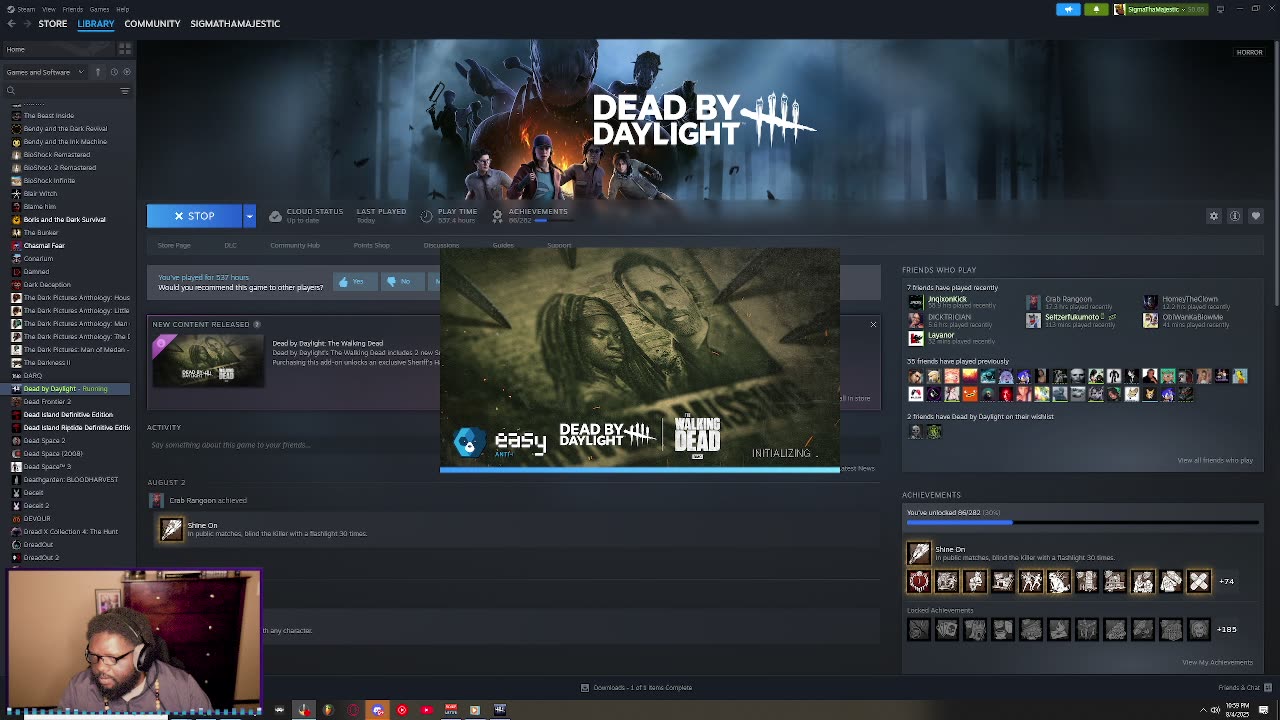The image size is (1280, 720).
Task: Select Deathgarden: BLOODHARVEST in library
Action: 70,479
